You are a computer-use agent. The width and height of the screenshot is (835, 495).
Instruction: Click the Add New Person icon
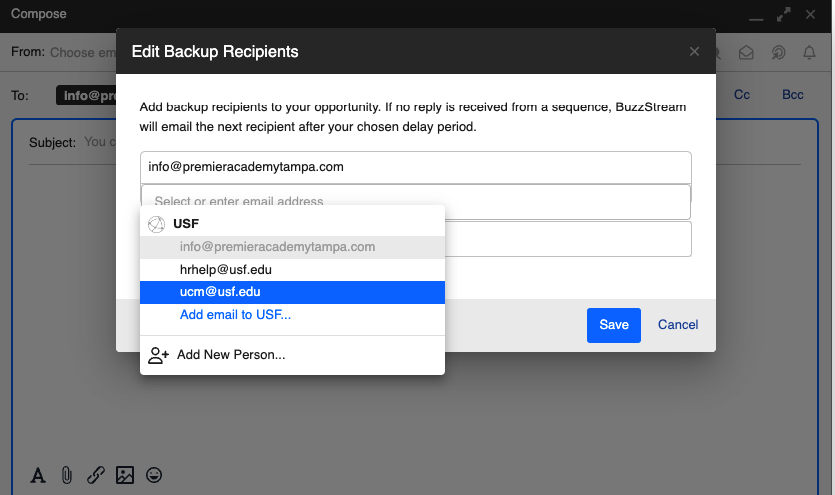158,355
